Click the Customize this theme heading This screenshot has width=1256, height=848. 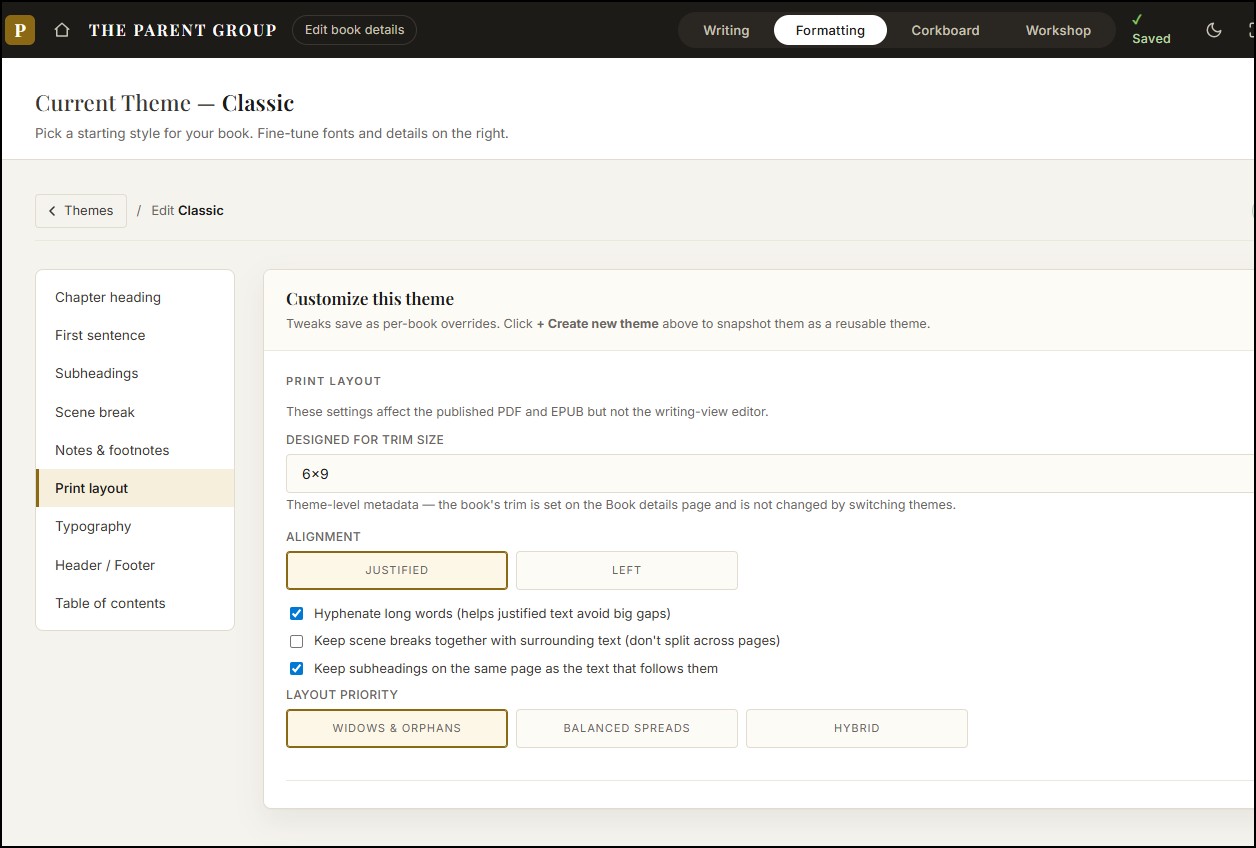370,299
